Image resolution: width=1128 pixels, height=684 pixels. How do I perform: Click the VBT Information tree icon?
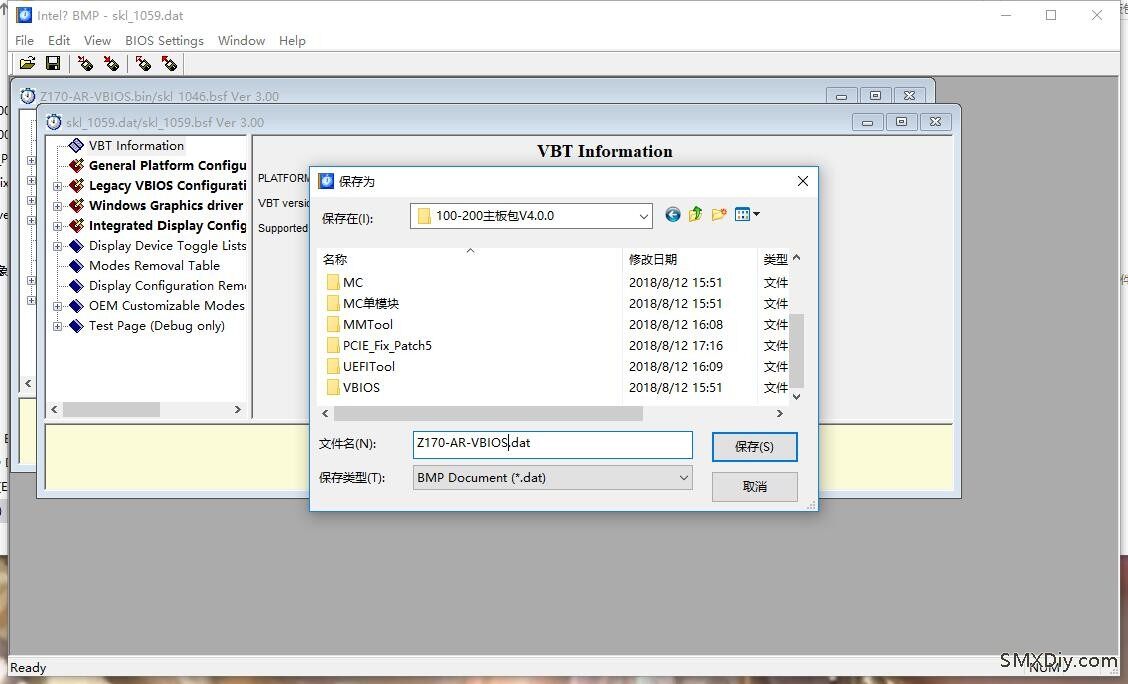coord(76,145)
